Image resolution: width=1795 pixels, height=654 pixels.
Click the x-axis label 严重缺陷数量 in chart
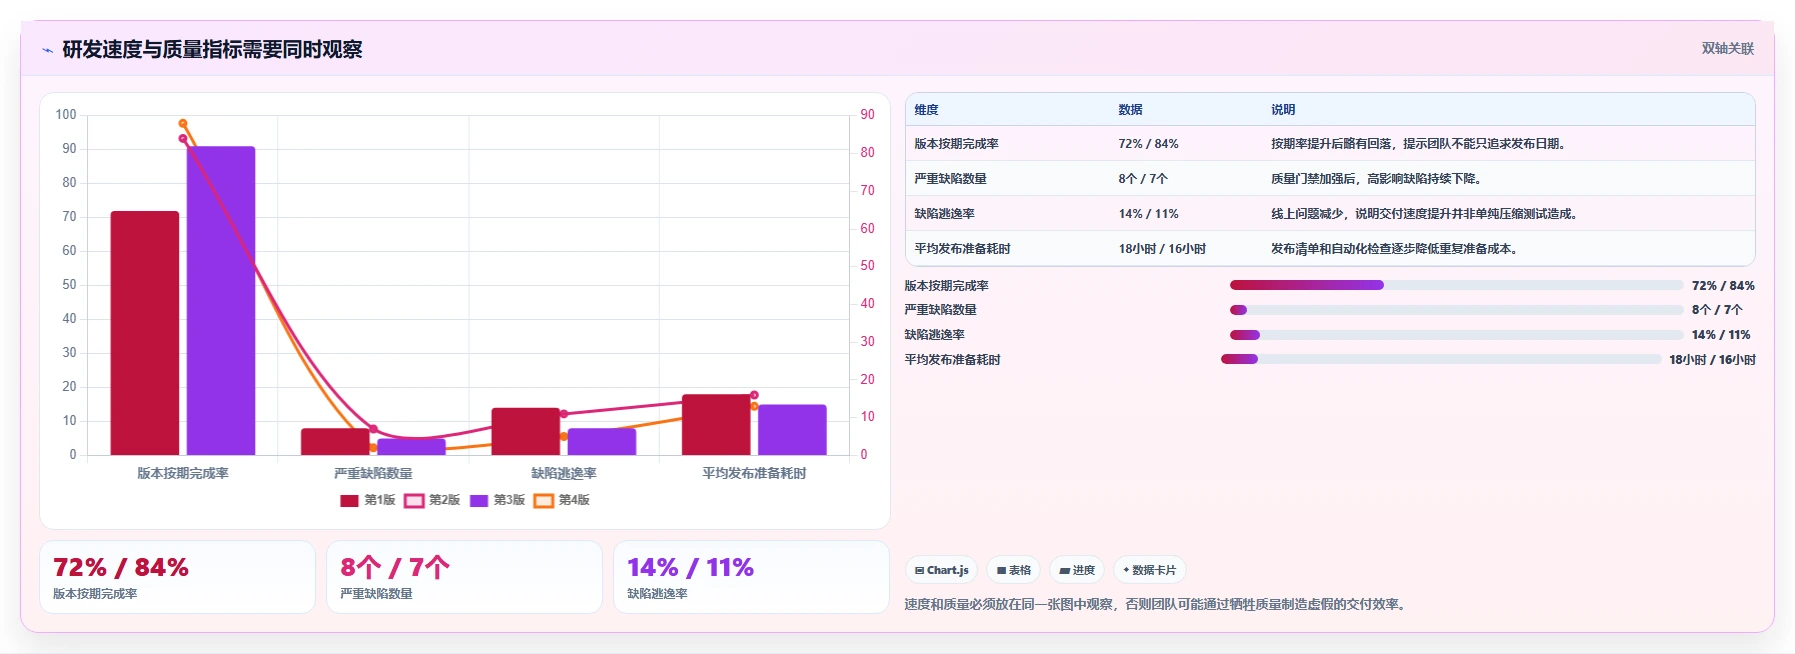(373, 474)
